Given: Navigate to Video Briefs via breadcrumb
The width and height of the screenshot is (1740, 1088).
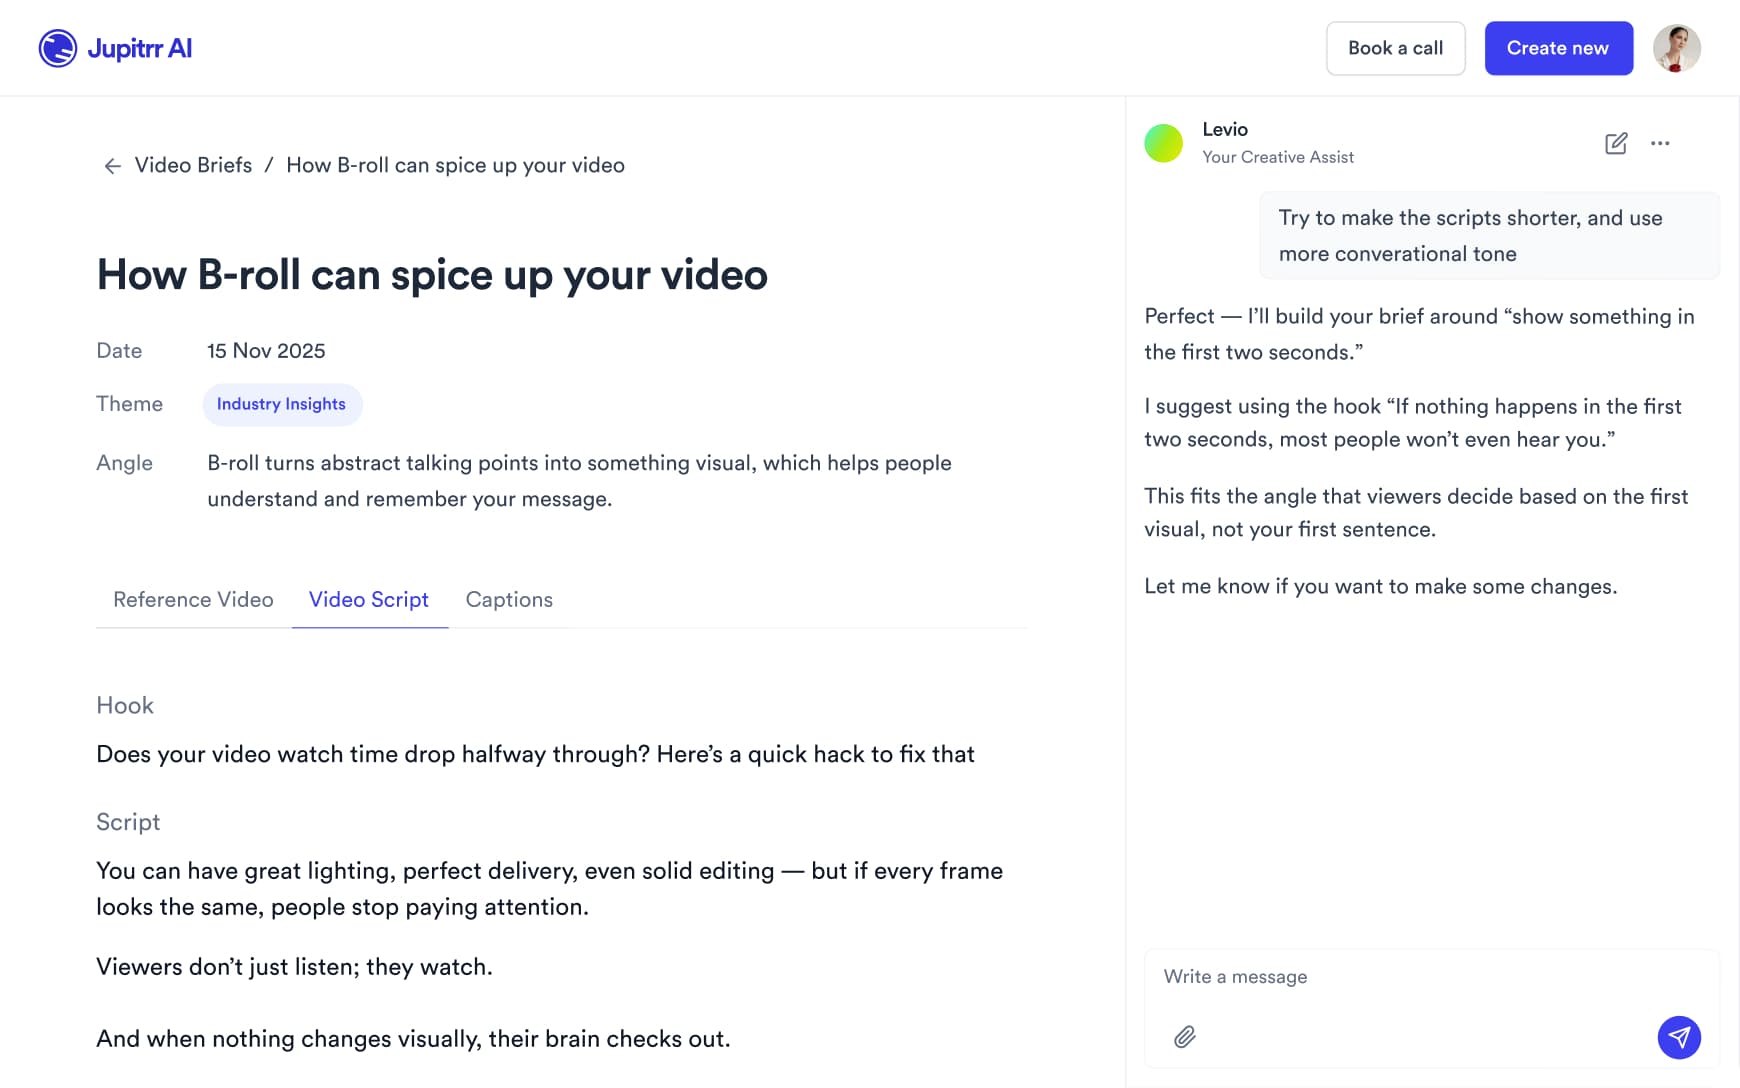Looking at the screenshot, I should [x=193, y=165].
